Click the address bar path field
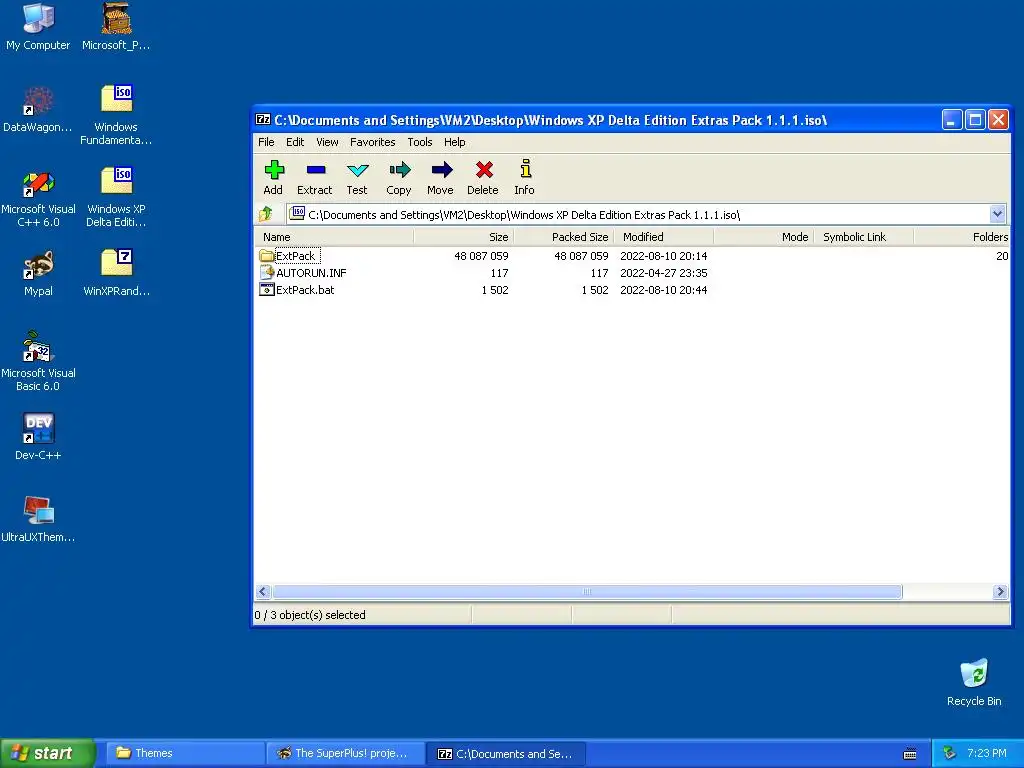 (639, 214)
